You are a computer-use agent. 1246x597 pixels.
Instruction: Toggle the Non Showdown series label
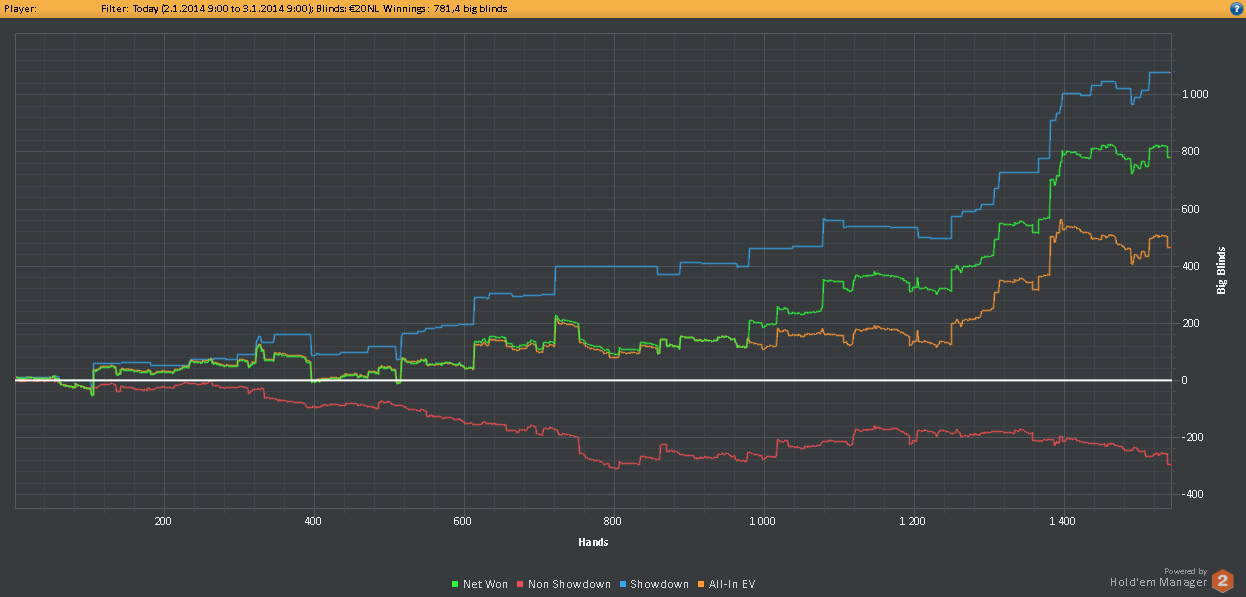(569, 584)
